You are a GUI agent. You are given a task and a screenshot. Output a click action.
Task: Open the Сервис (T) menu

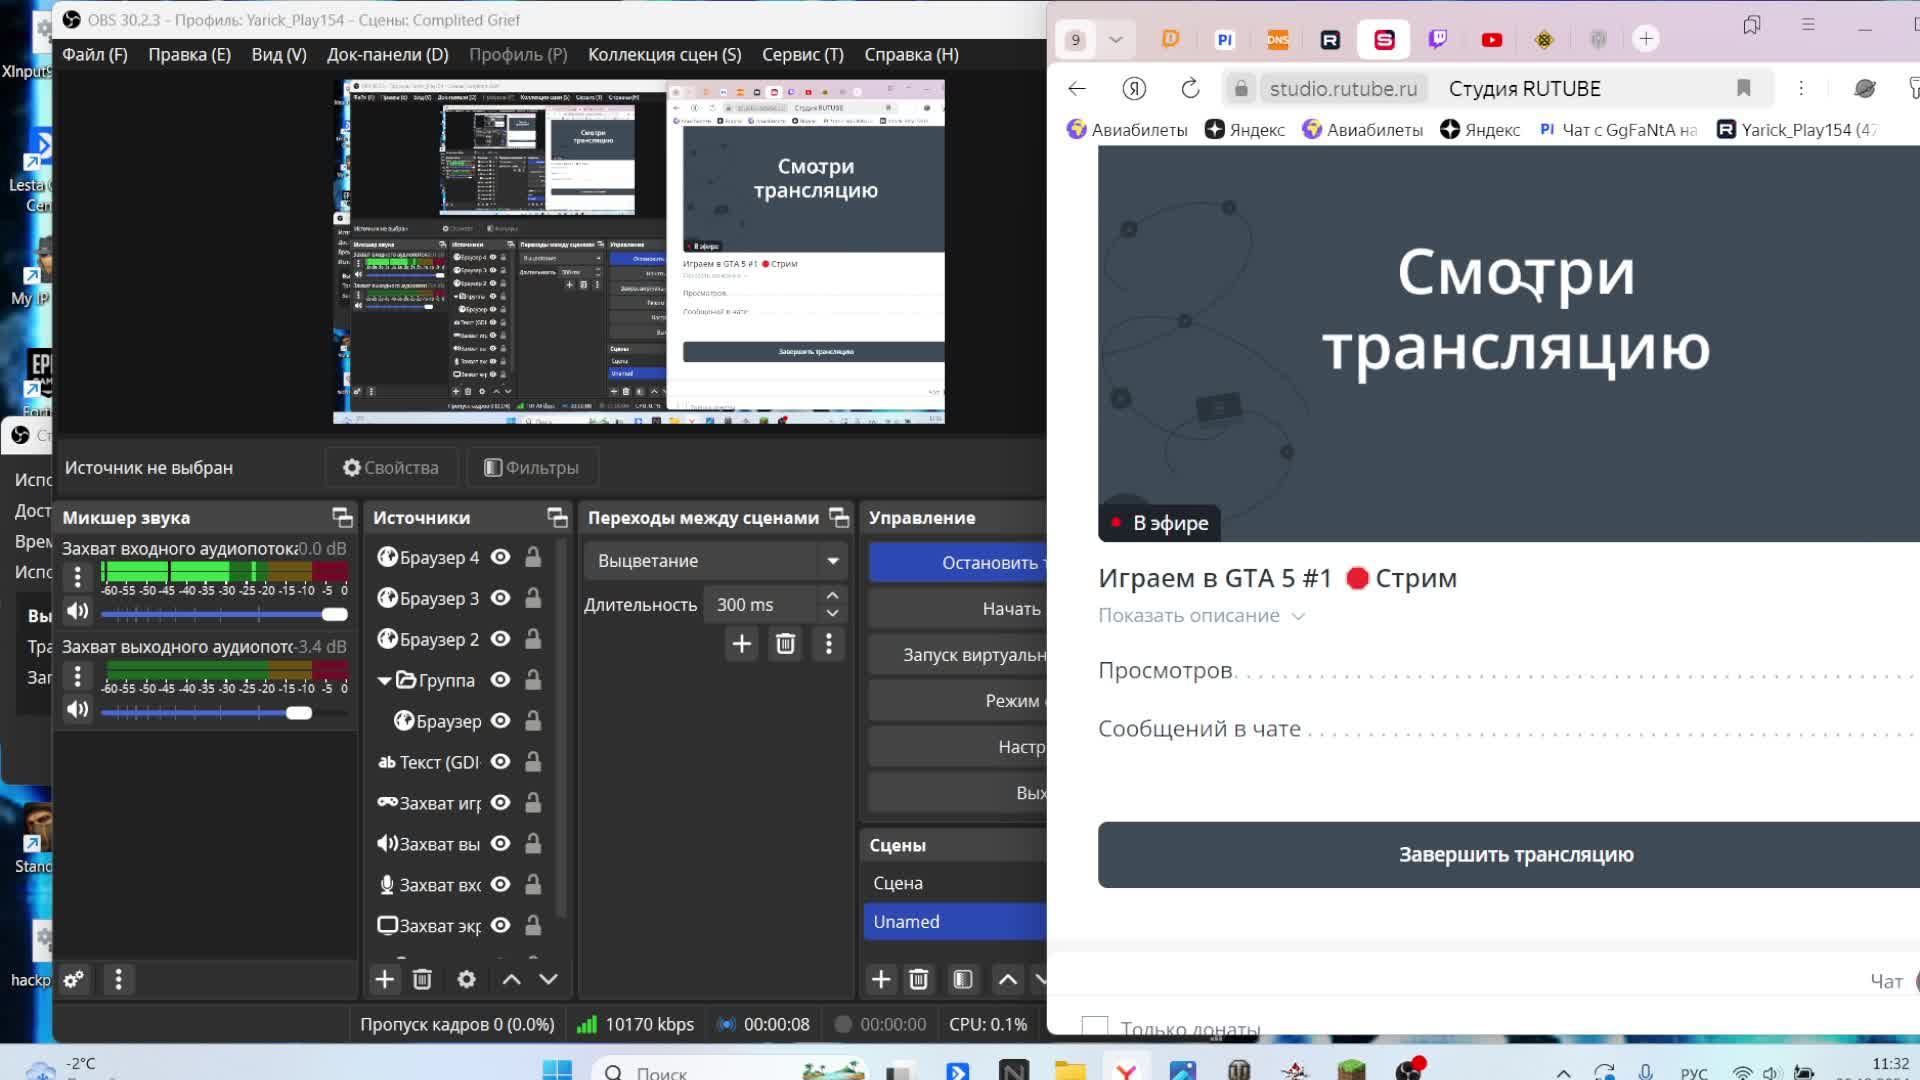(x=802, y=55)
